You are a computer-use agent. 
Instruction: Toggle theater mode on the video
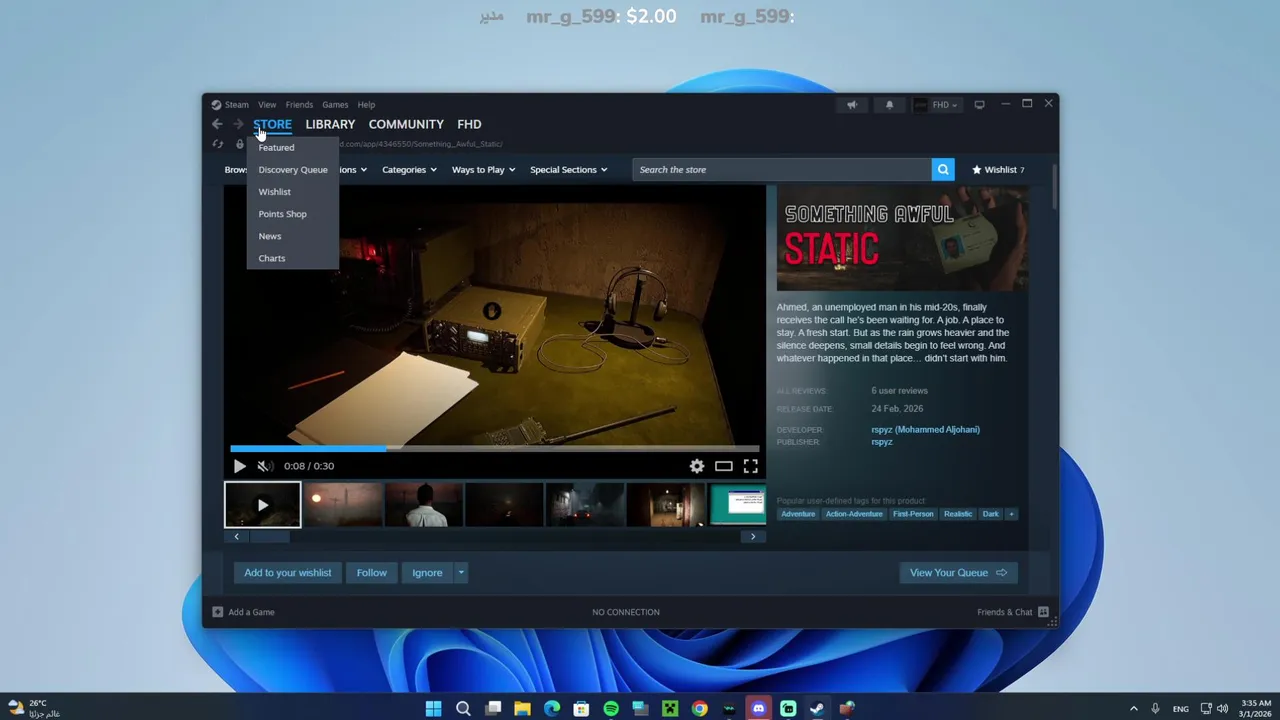point(724,466)
